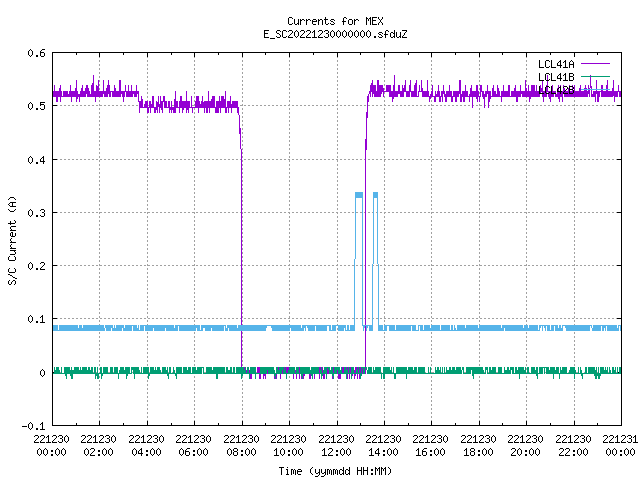Click the LCL41B legend label

coord(556,77)
